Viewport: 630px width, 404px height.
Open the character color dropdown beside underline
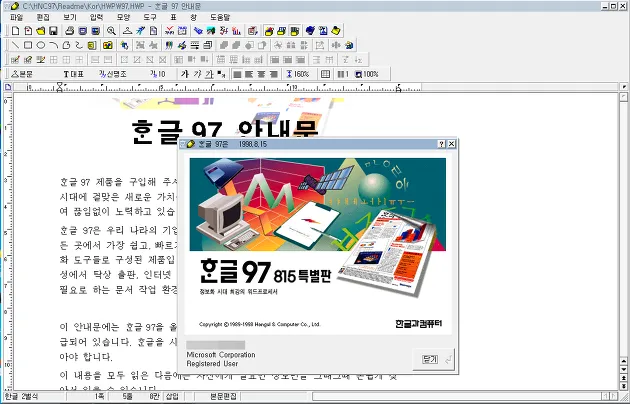pyautogui.click(x=221, y=74)
